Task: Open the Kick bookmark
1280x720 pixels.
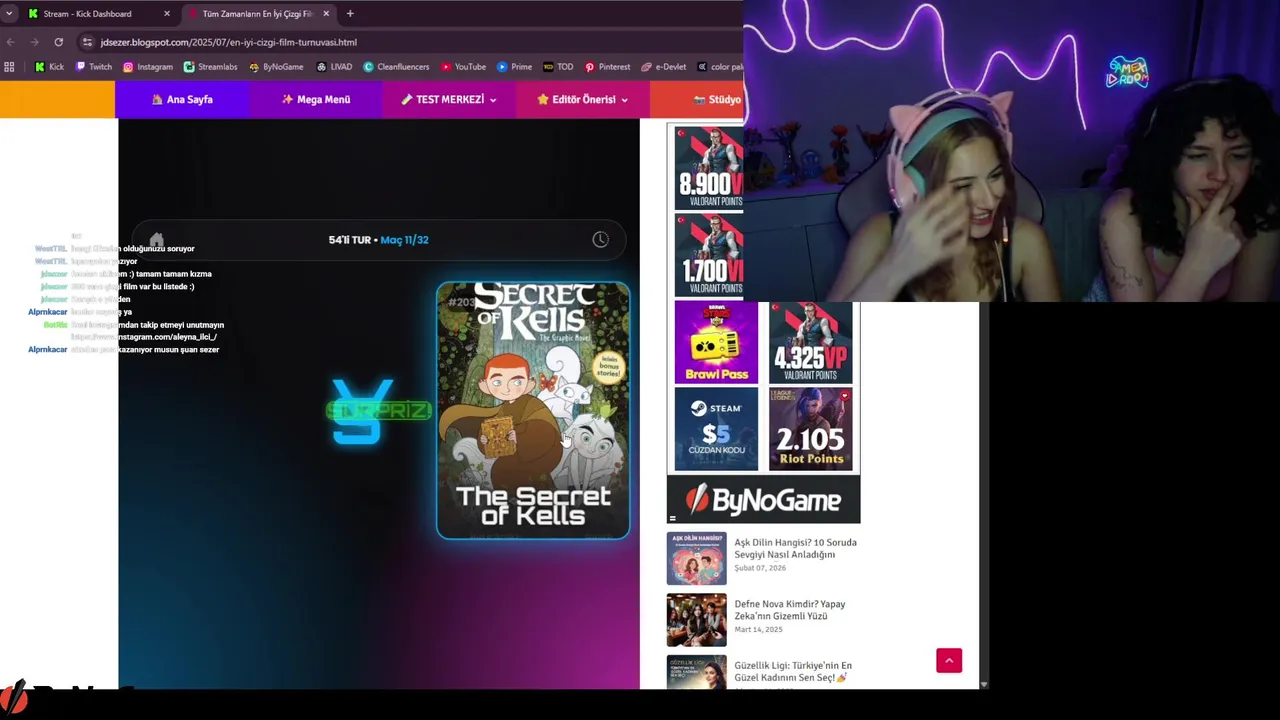Action: (49, 67)
